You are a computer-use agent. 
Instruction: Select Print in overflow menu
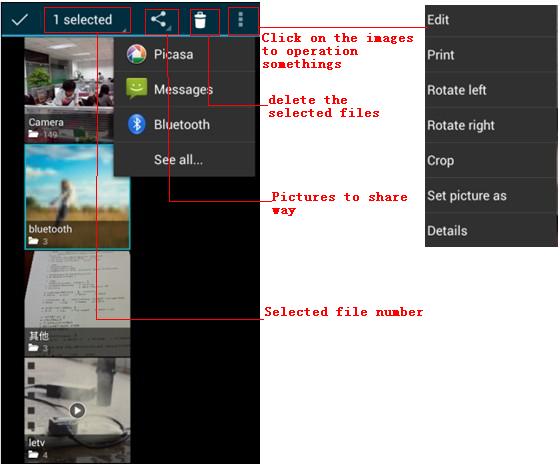(491, 55)
